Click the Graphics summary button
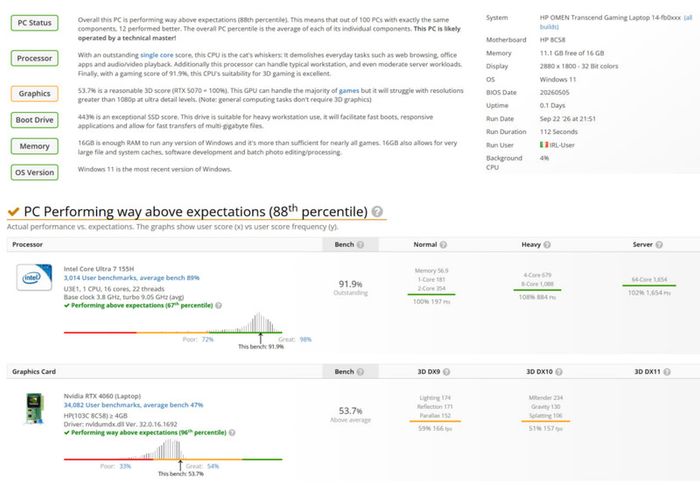Image resolution: width=700 pixels, height=485 pixels. [x=34, y=93]
